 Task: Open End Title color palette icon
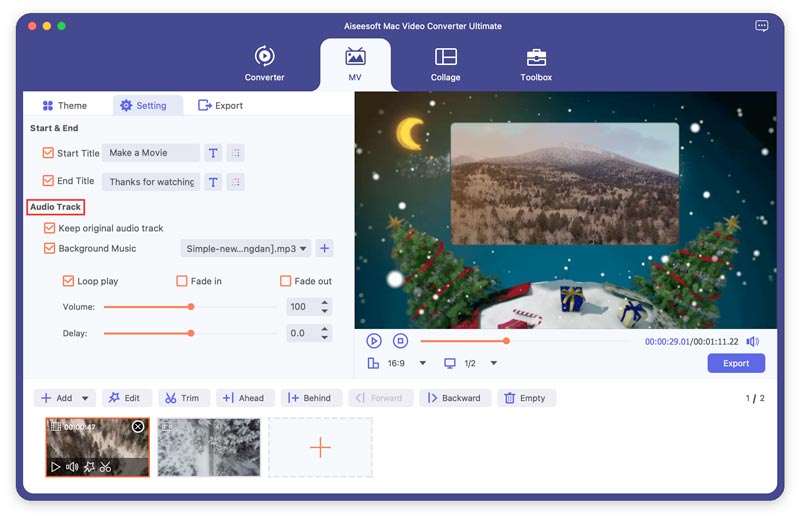coord(235,182)
